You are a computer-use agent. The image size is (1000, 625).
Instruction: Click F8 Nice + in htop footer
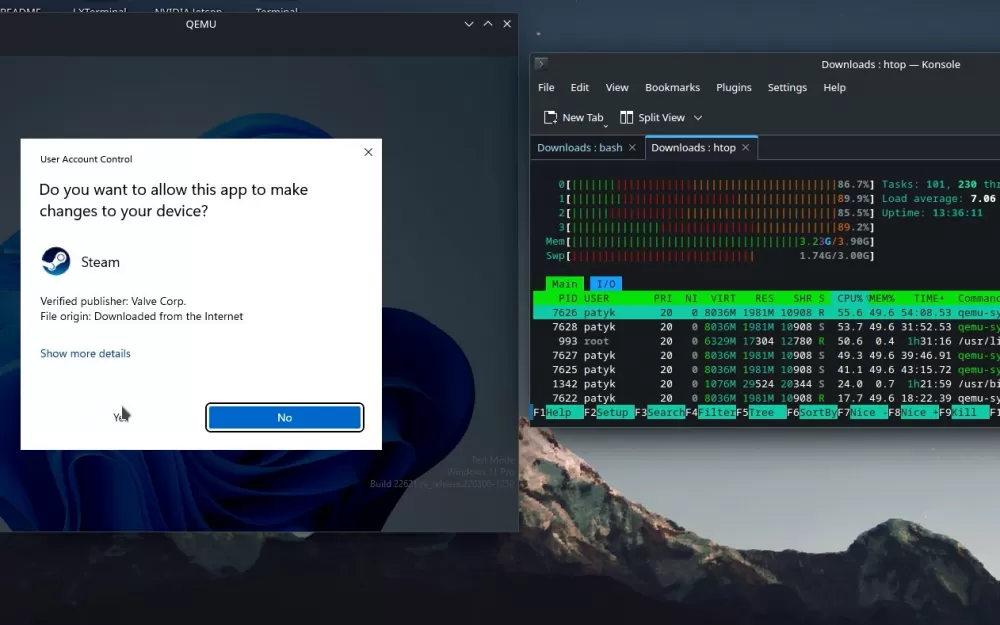(x=913, y=412)
